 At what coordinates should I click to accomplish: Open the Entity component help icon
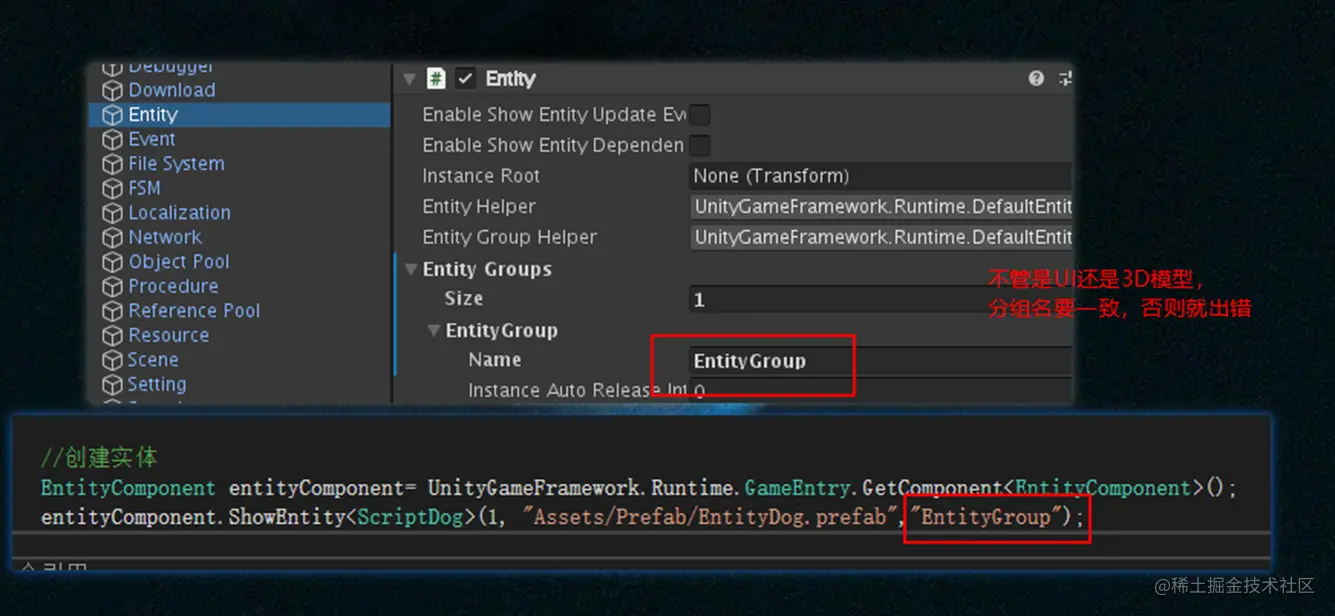pyautogui.click(x=1036, y=78)
